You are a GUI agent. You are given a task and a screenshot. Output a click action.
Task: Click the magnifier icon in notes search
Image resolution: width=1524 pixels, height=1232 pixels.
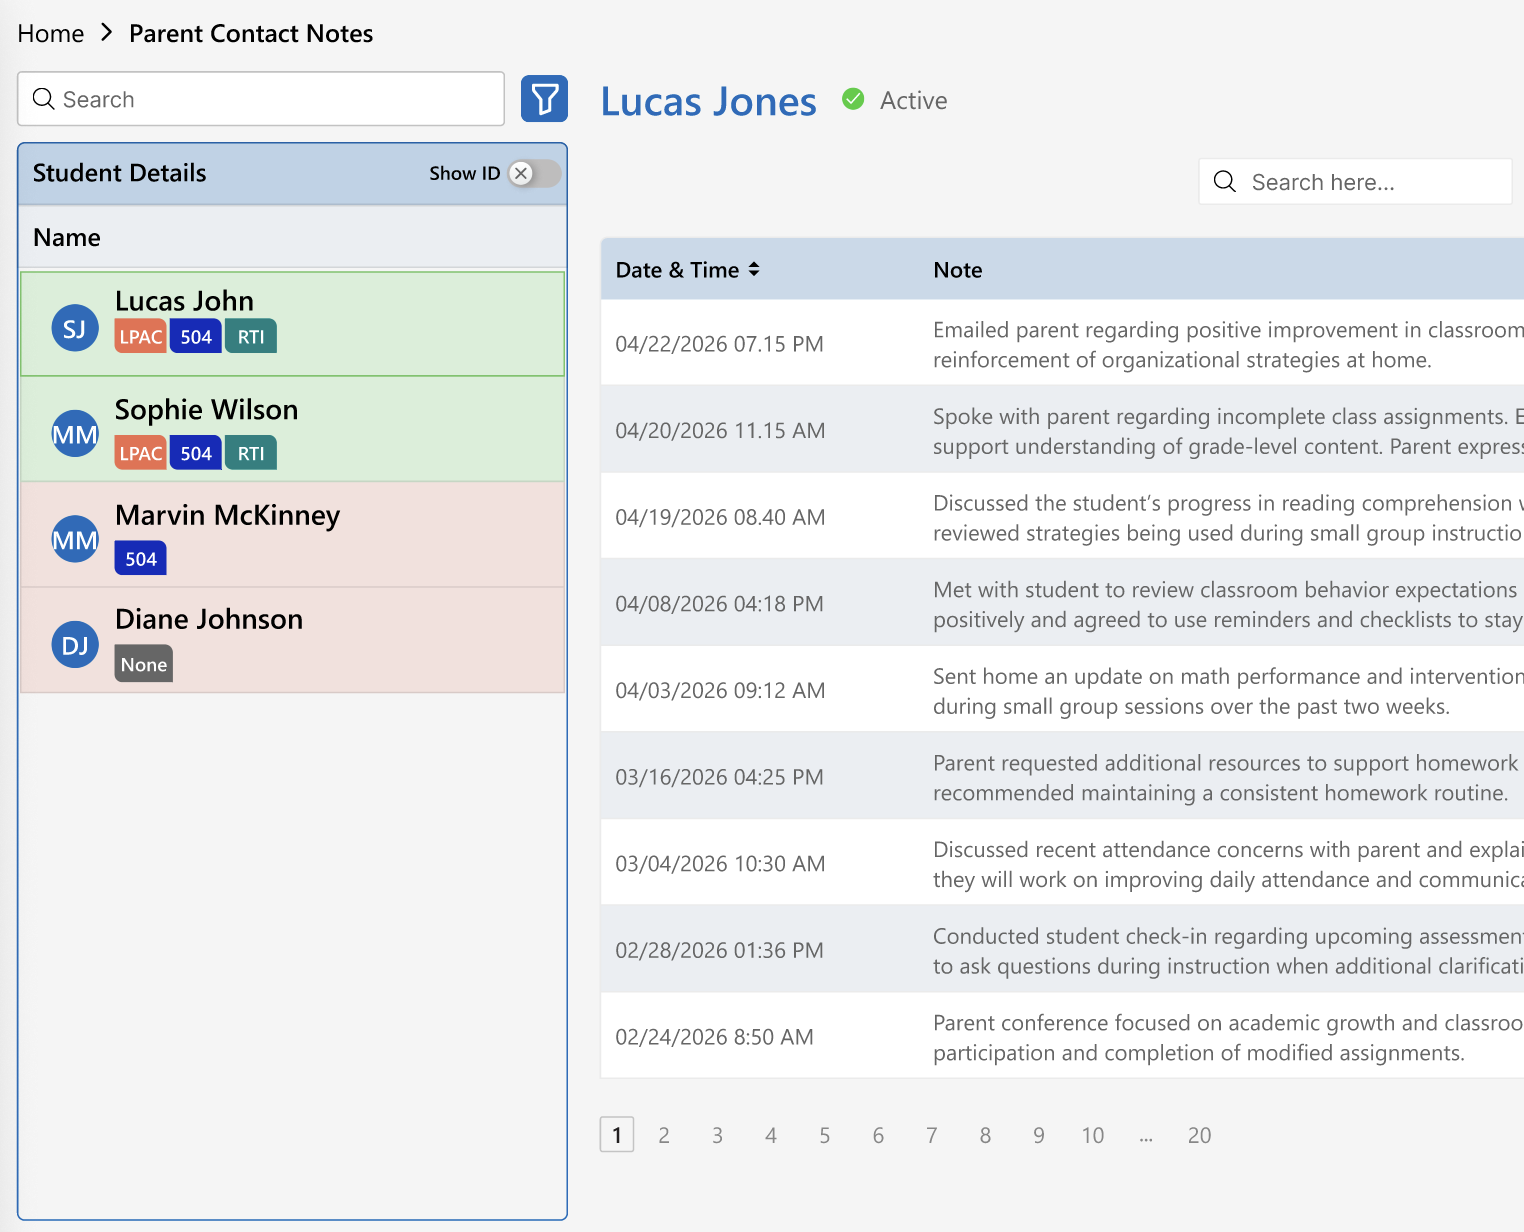point(1225,181)
